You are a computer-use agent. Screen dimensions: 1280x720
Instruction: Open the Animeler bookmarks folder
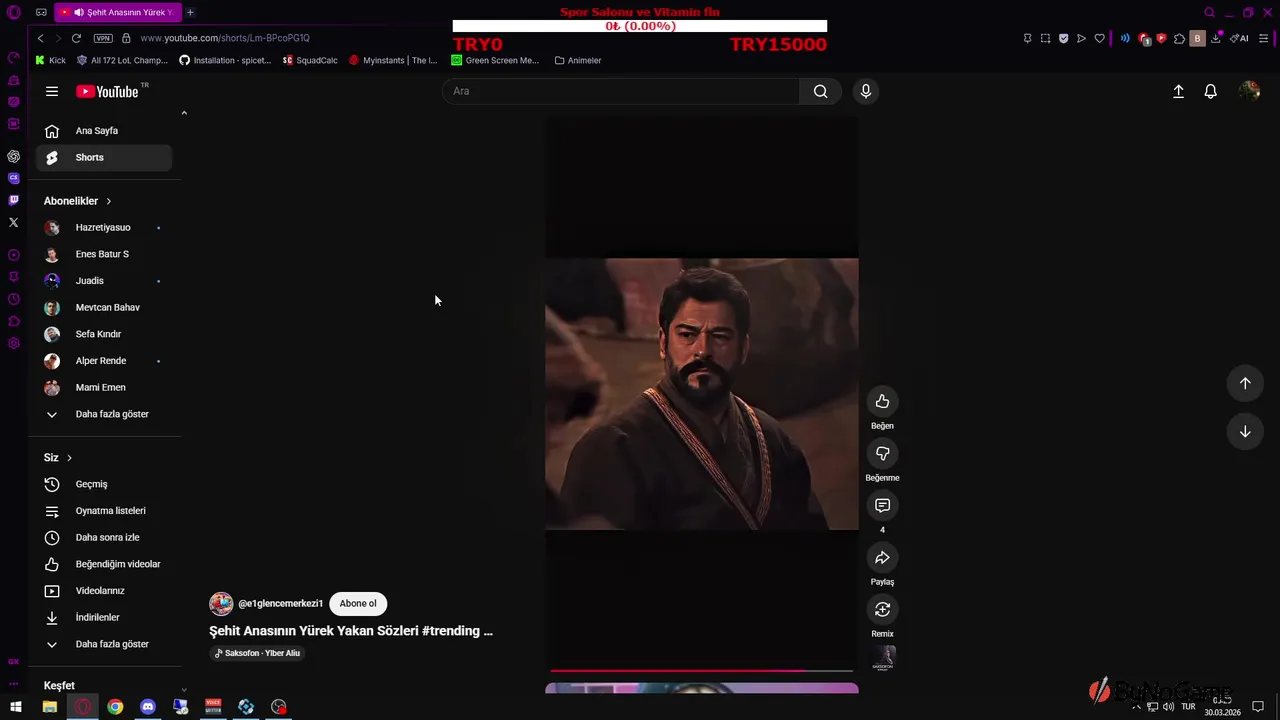(x=578, y=60)
